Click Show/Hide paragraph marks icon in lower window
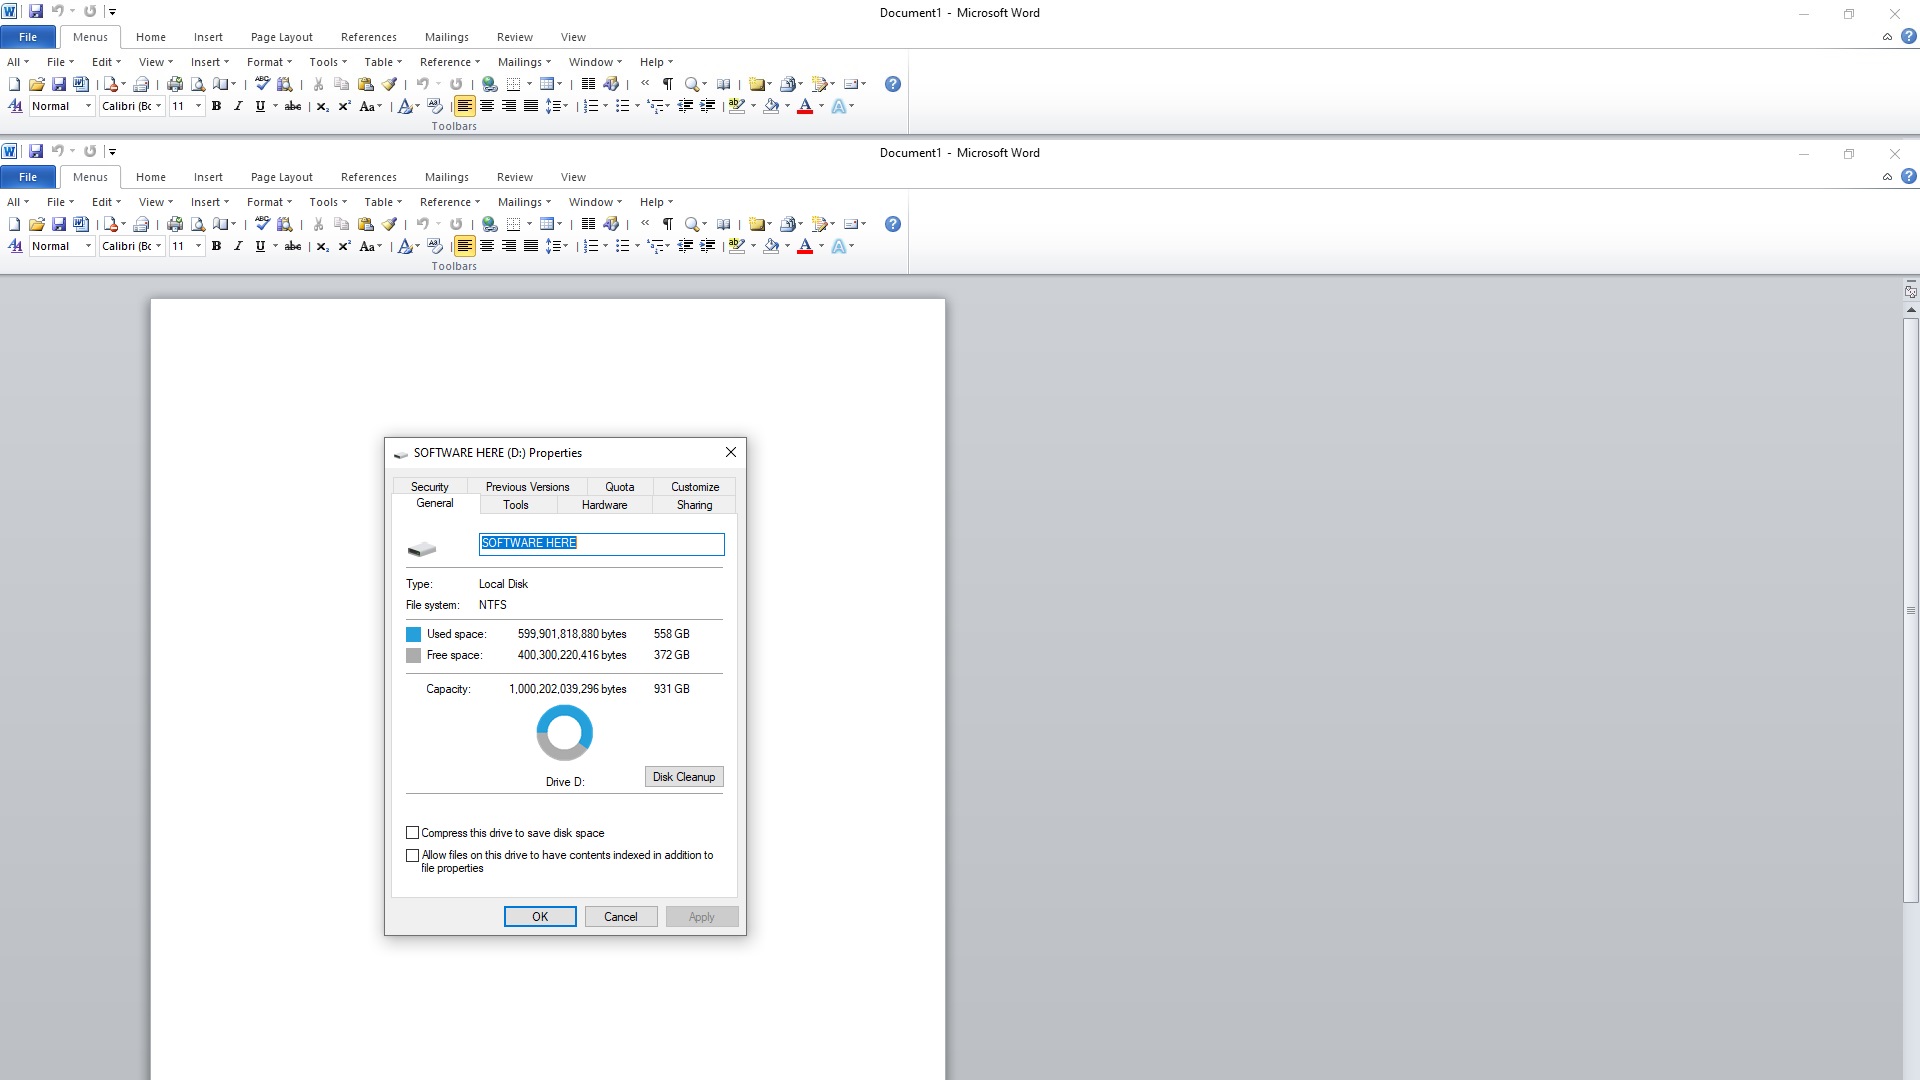This screenshot has height=1080, width=1920. pos(668,224)
